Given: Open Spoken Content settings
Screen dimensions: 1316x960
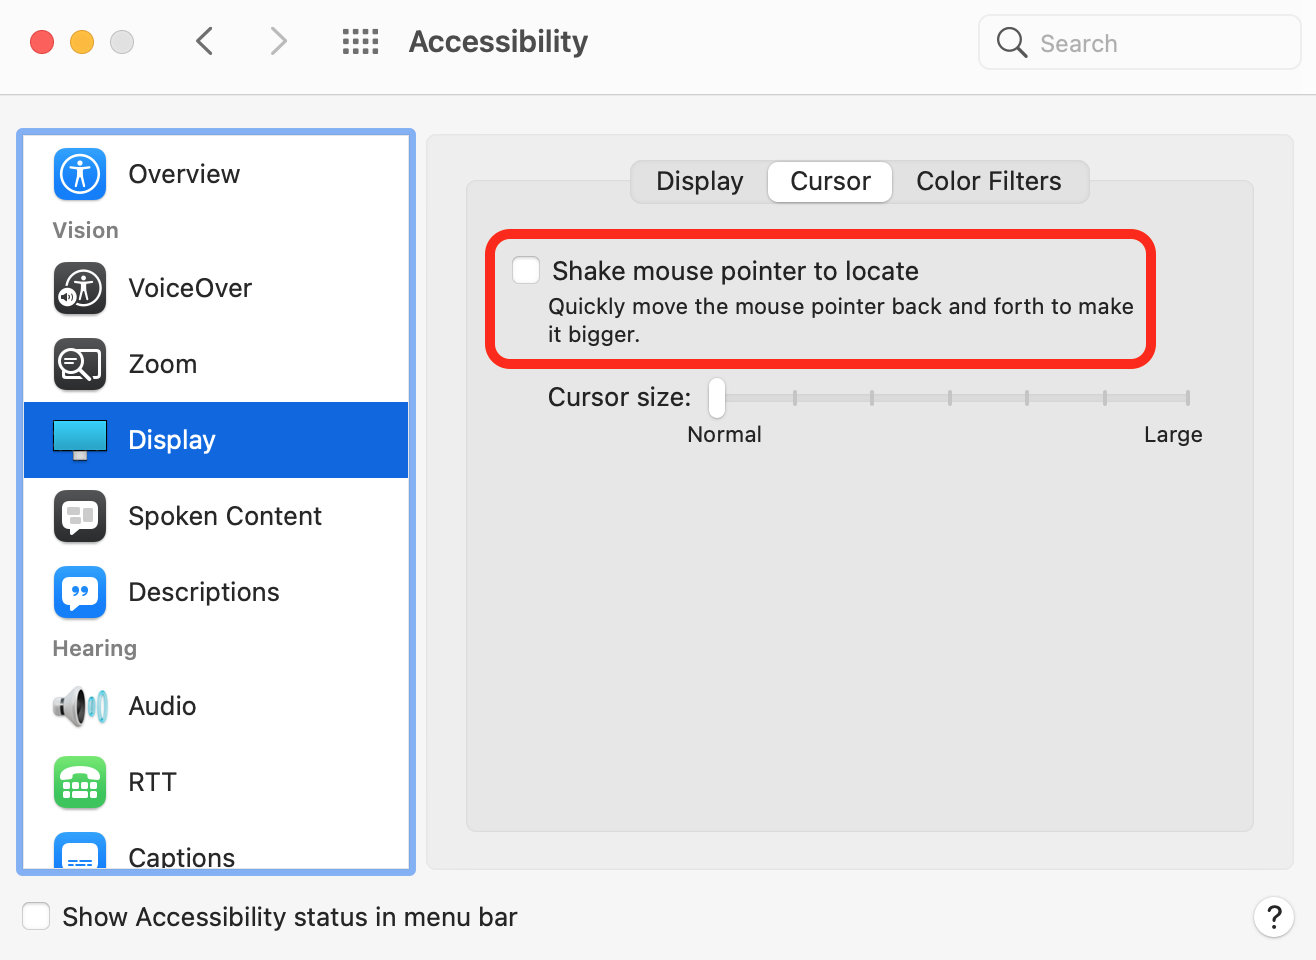Looking at the screenshot, I should click(x=225, y=516).
